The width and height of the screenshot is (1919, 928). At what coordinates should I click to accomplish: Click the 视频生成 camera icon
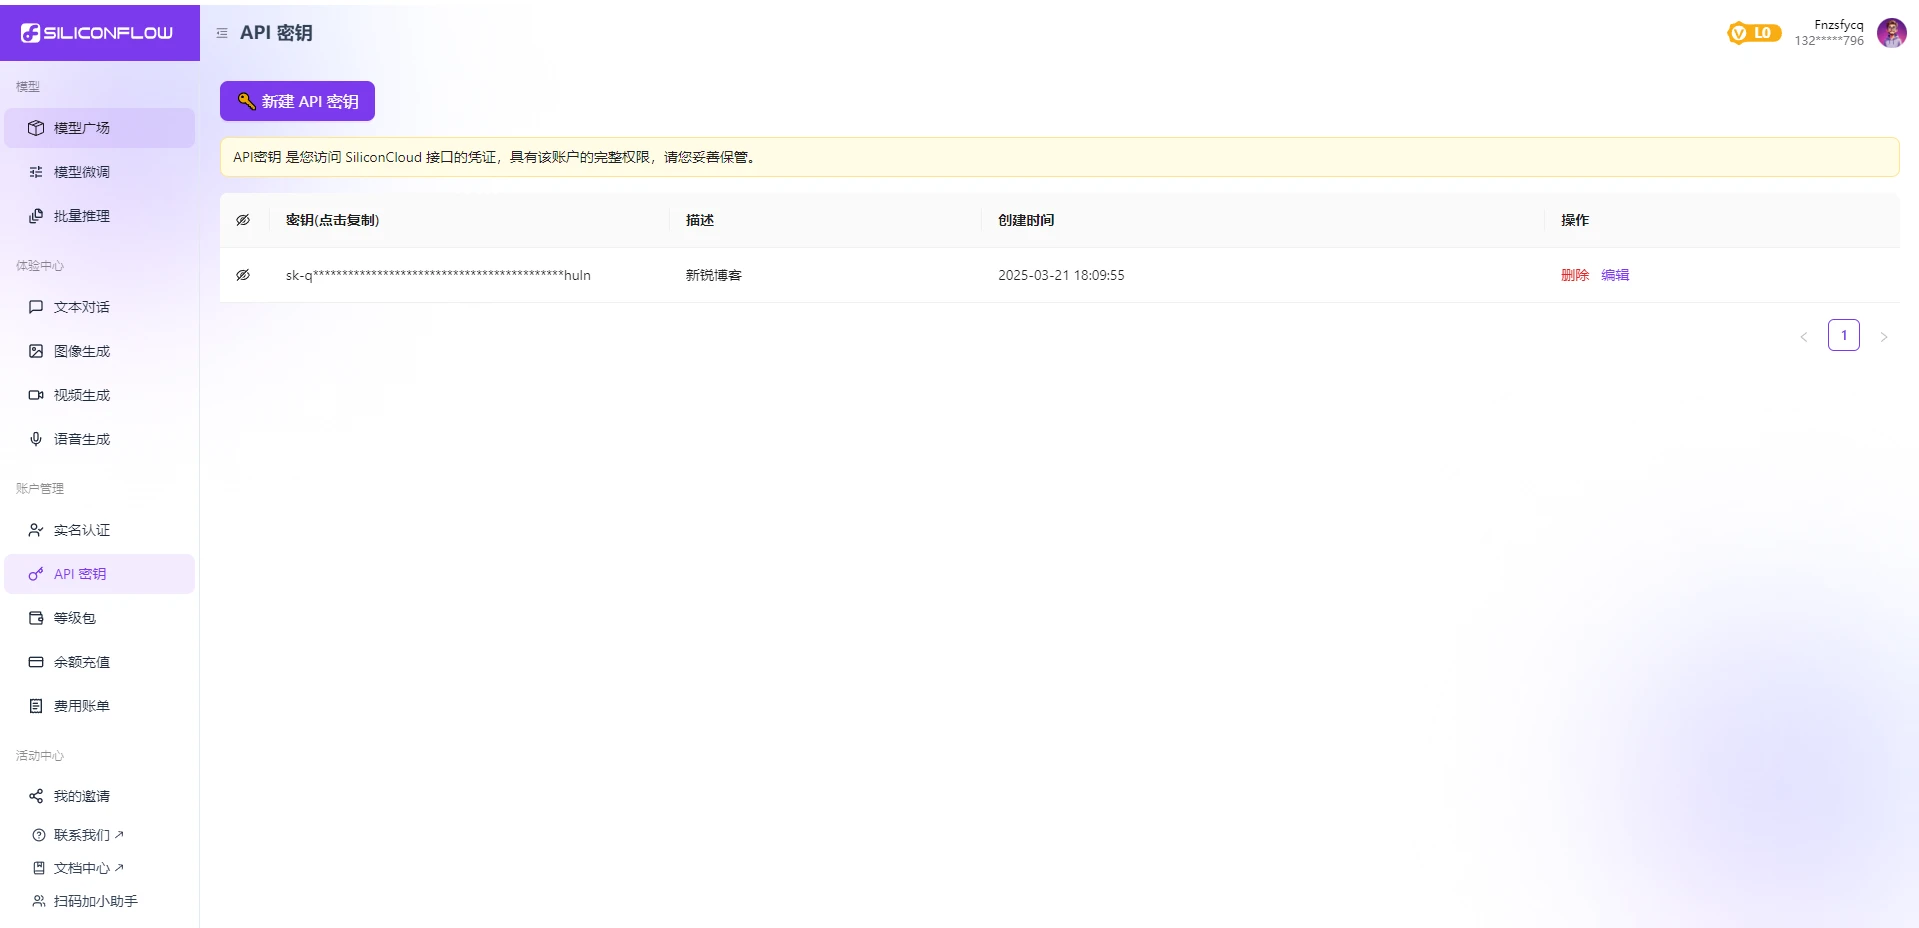pos(36,395)
